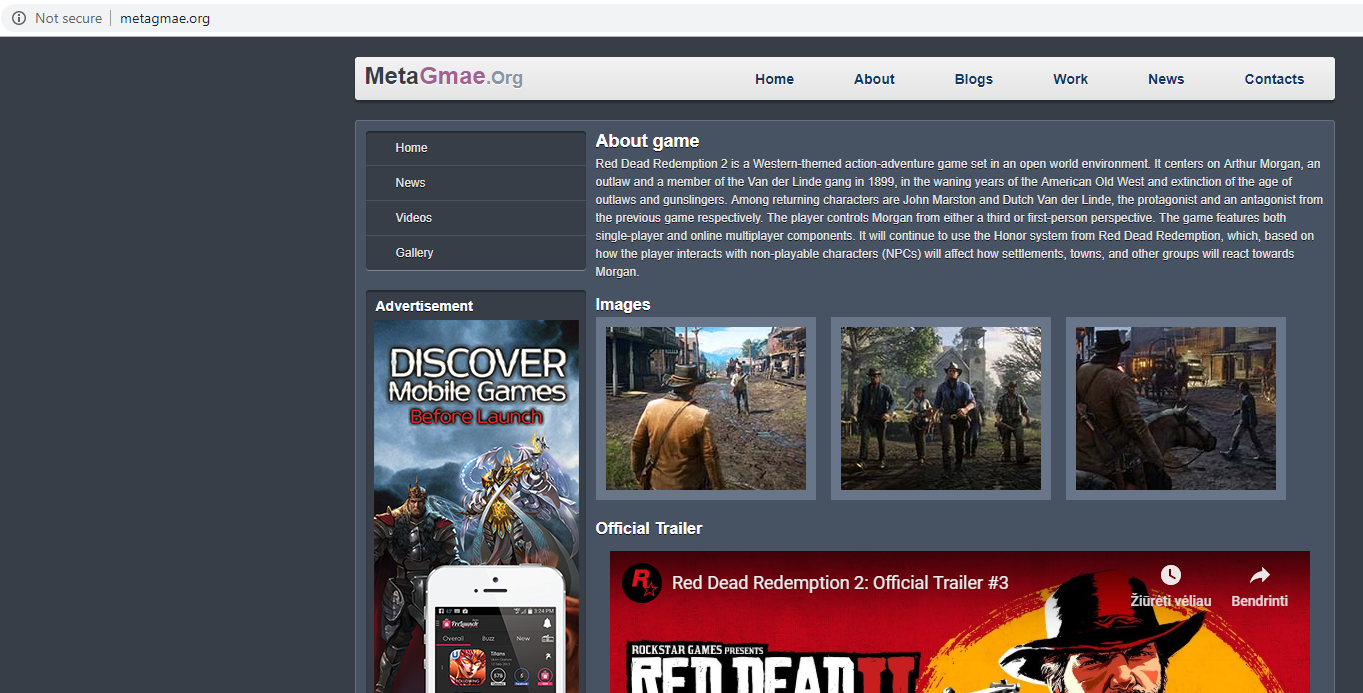Viewport: 1363px width, 693px height.
Task: Go to Home in top navigation bar
Action: click(774, 79)
